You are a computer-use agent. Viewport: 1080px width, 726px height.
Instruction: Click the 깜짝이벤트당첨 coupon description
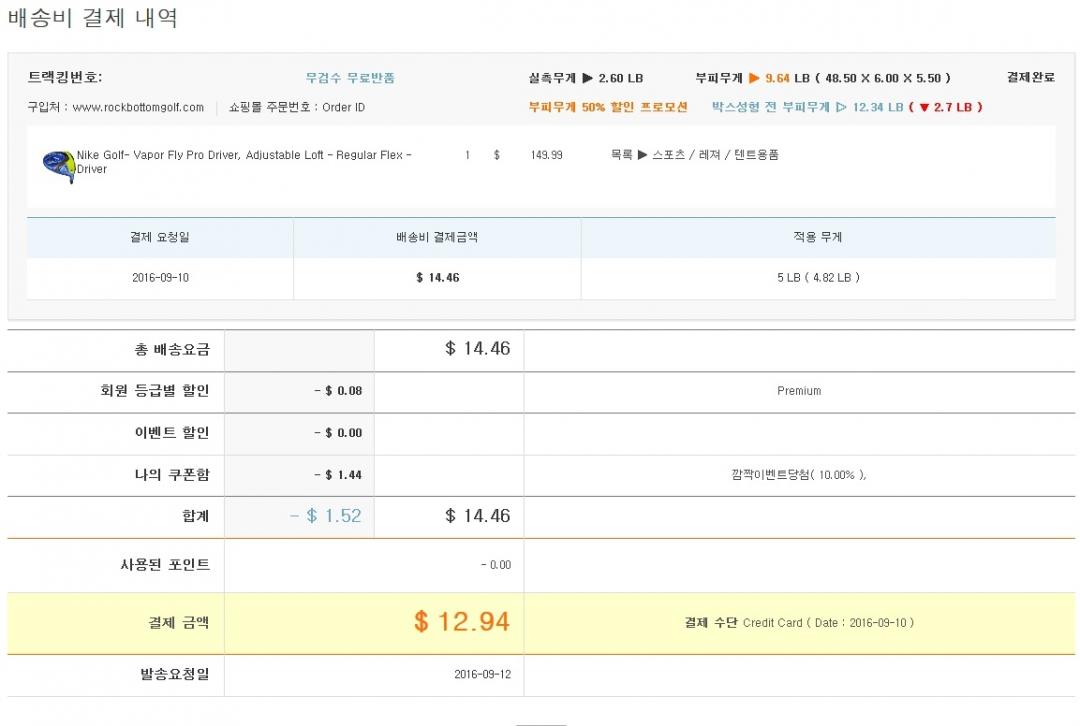[x=798, y=475]
